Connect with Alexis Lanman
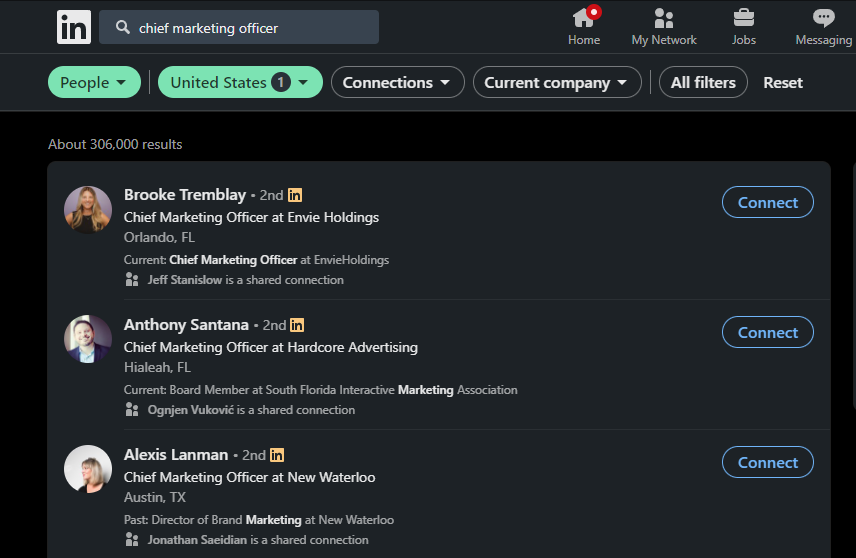 (x=768, y=462)
